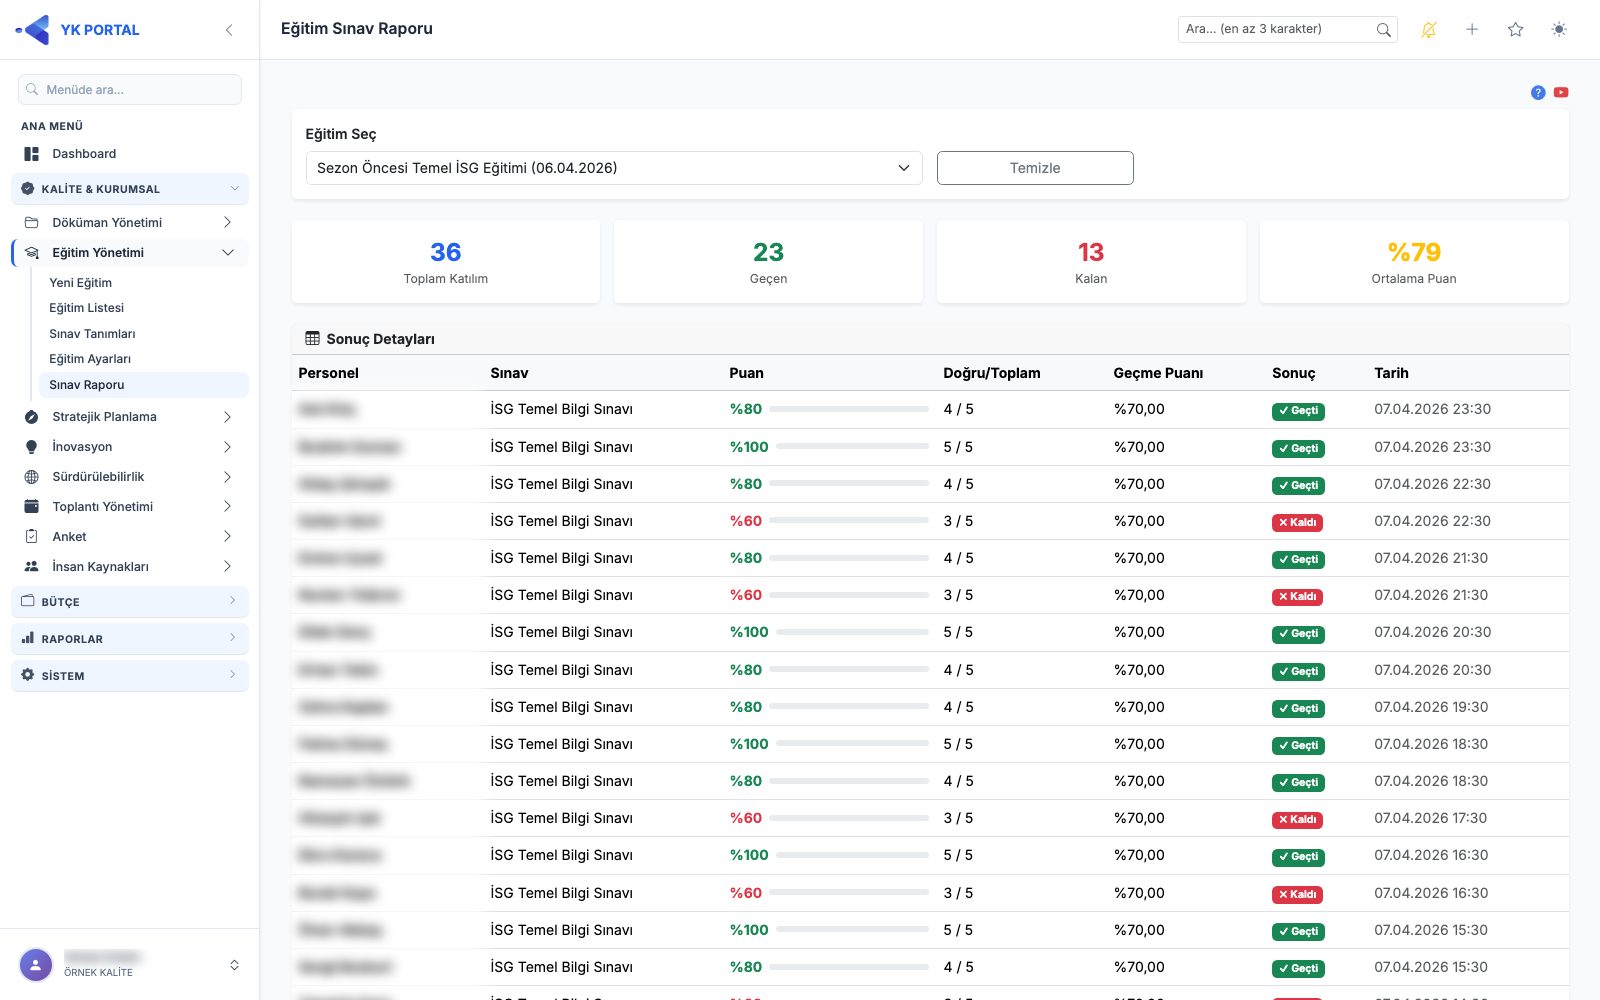Click the Ortalama Puan %79 card

[1414, 262]
